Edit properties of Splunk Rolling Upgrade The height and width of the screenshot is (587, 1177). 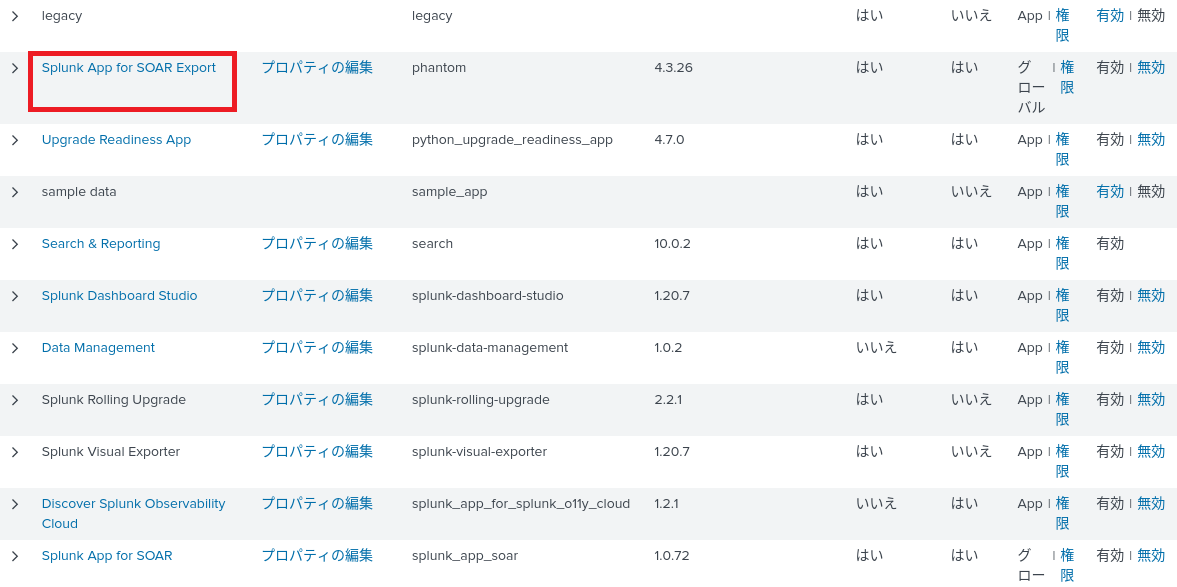coord(317,400)
